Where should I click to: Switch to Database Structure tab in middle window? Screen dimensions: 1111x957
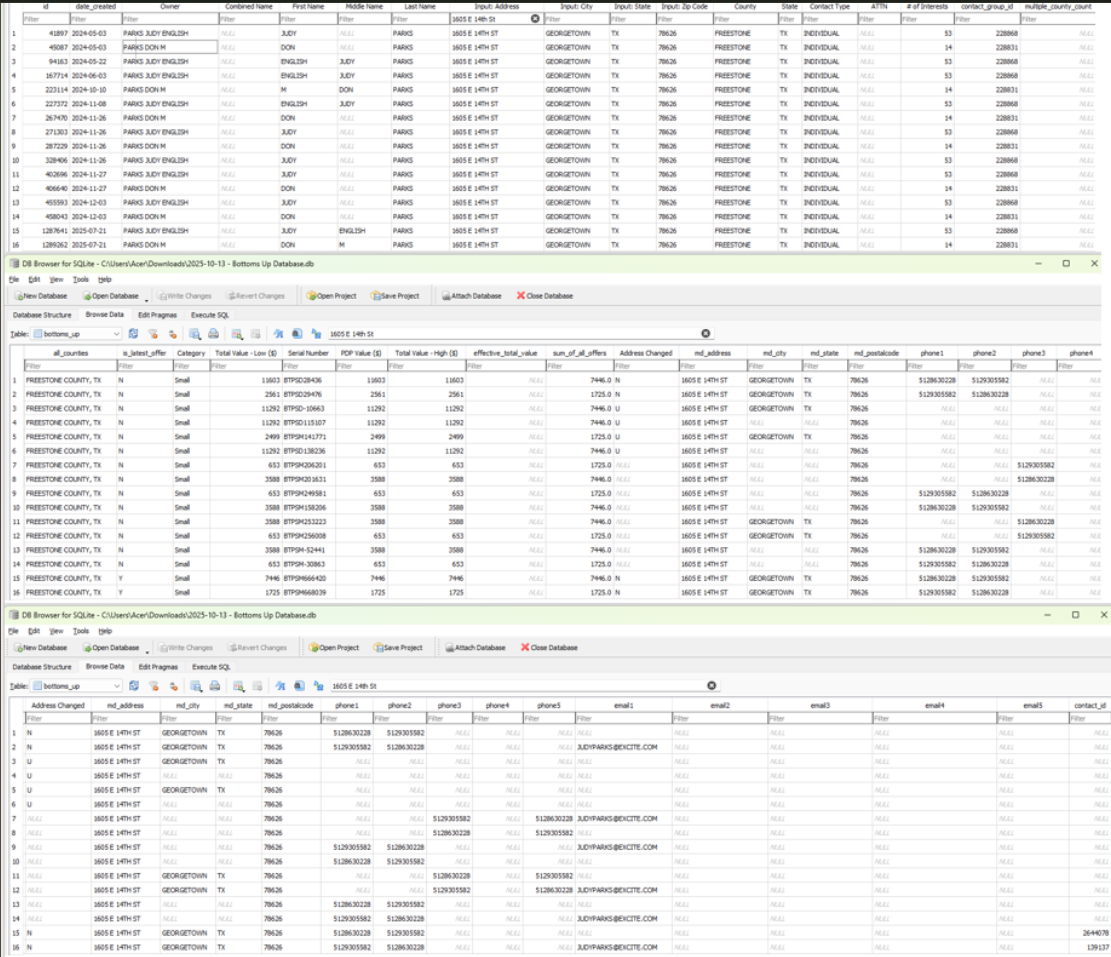(42, 315)
